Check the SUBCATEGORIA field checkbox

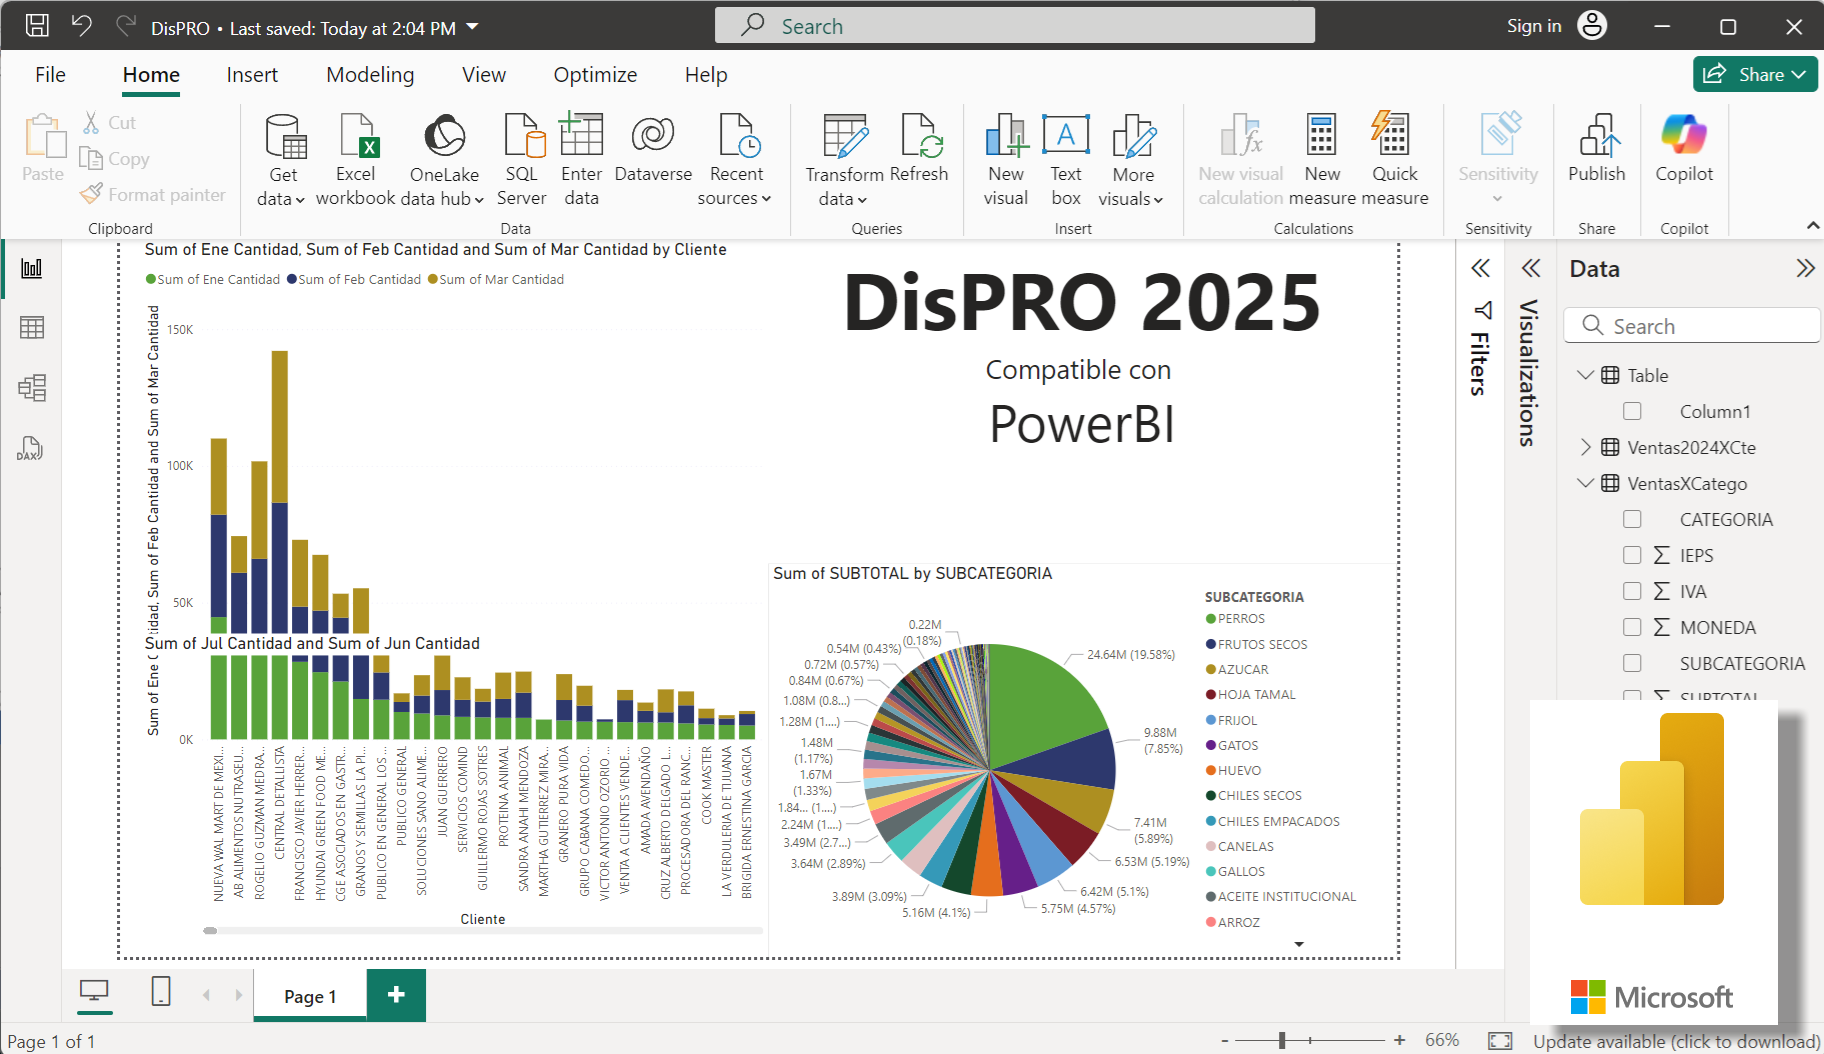(x=1632, y=663)
